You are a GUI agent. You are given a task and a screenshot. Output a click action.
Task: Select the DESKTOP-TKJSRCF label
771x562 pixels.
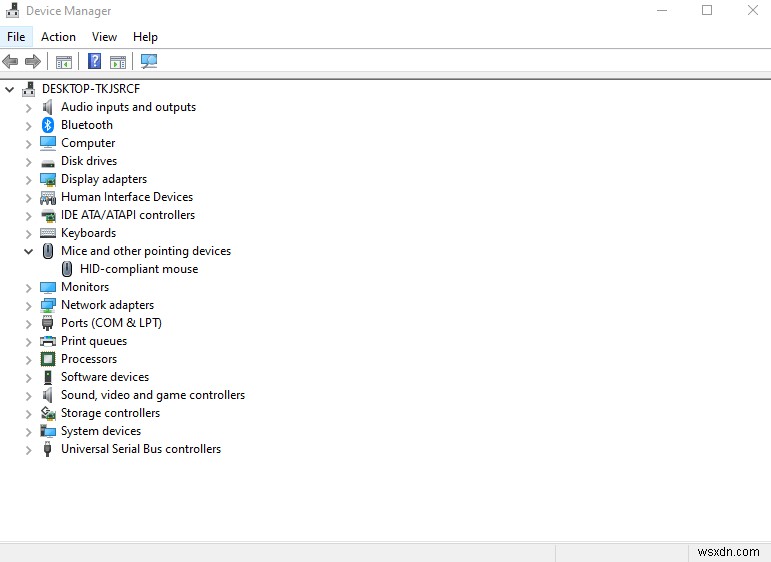click(91, 89)
